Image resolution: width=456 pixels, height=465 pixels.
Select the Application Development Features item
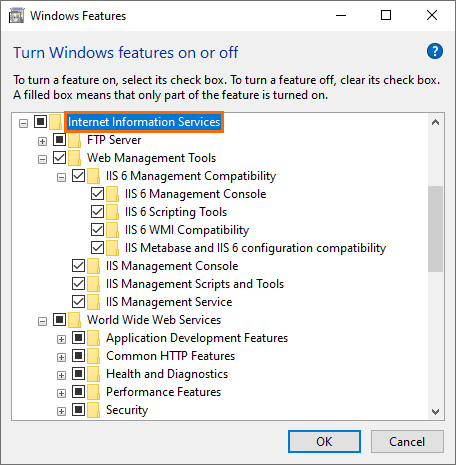tap(197, 338)
